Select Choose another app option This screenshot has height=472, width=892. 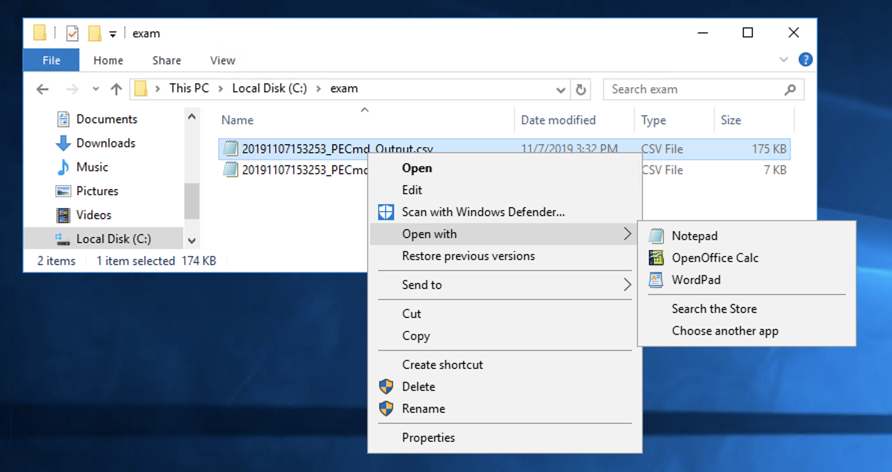724,331
